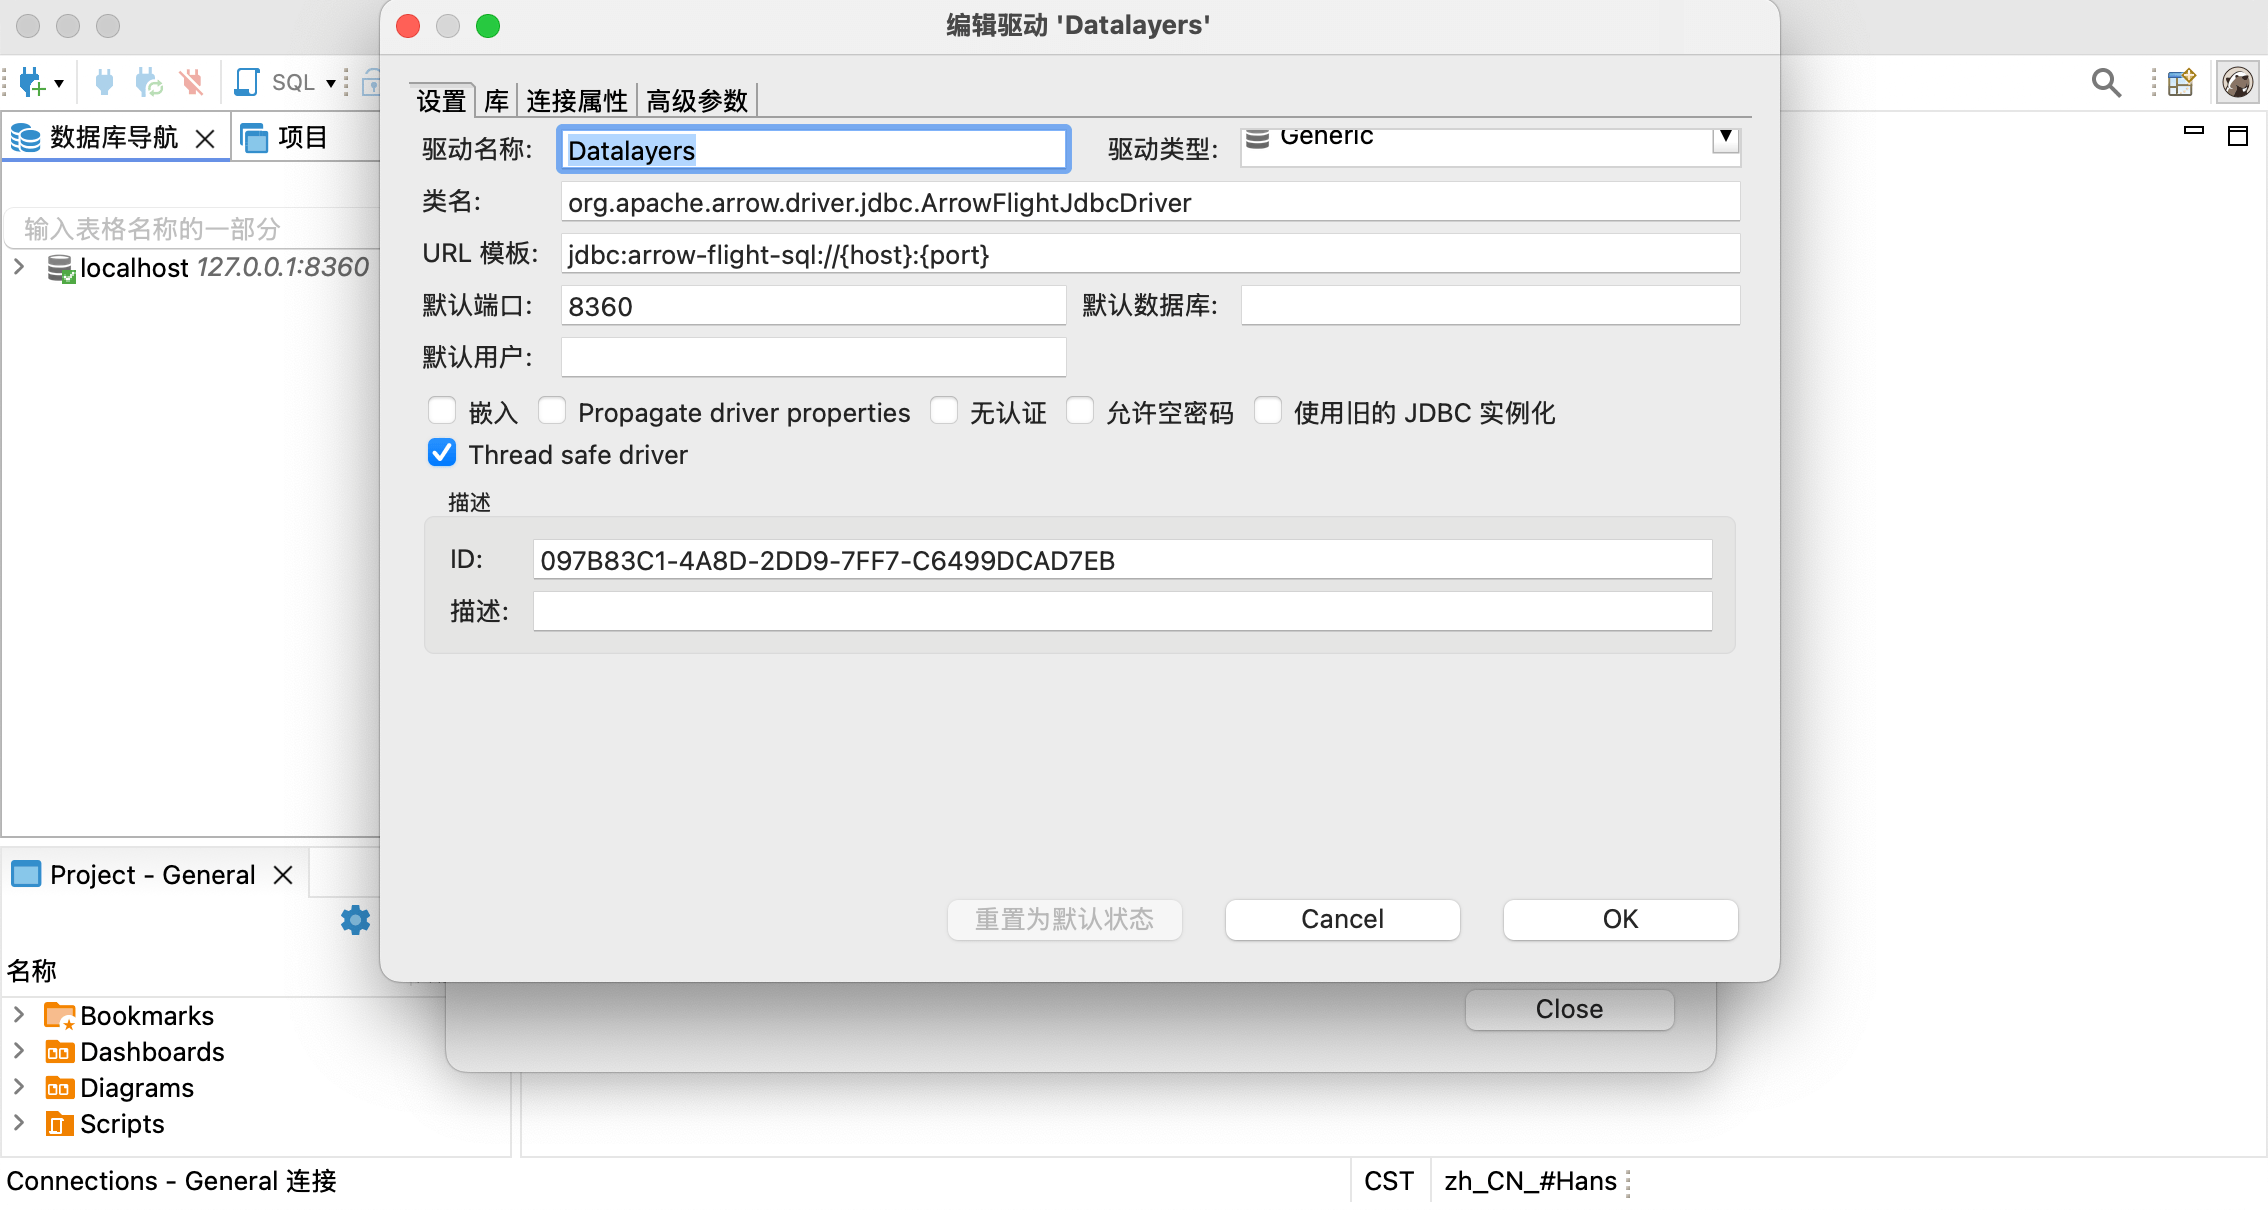Select the Dashboards folder icon
Screen dimensions: 2268x1210
(x=60, y=1052)
